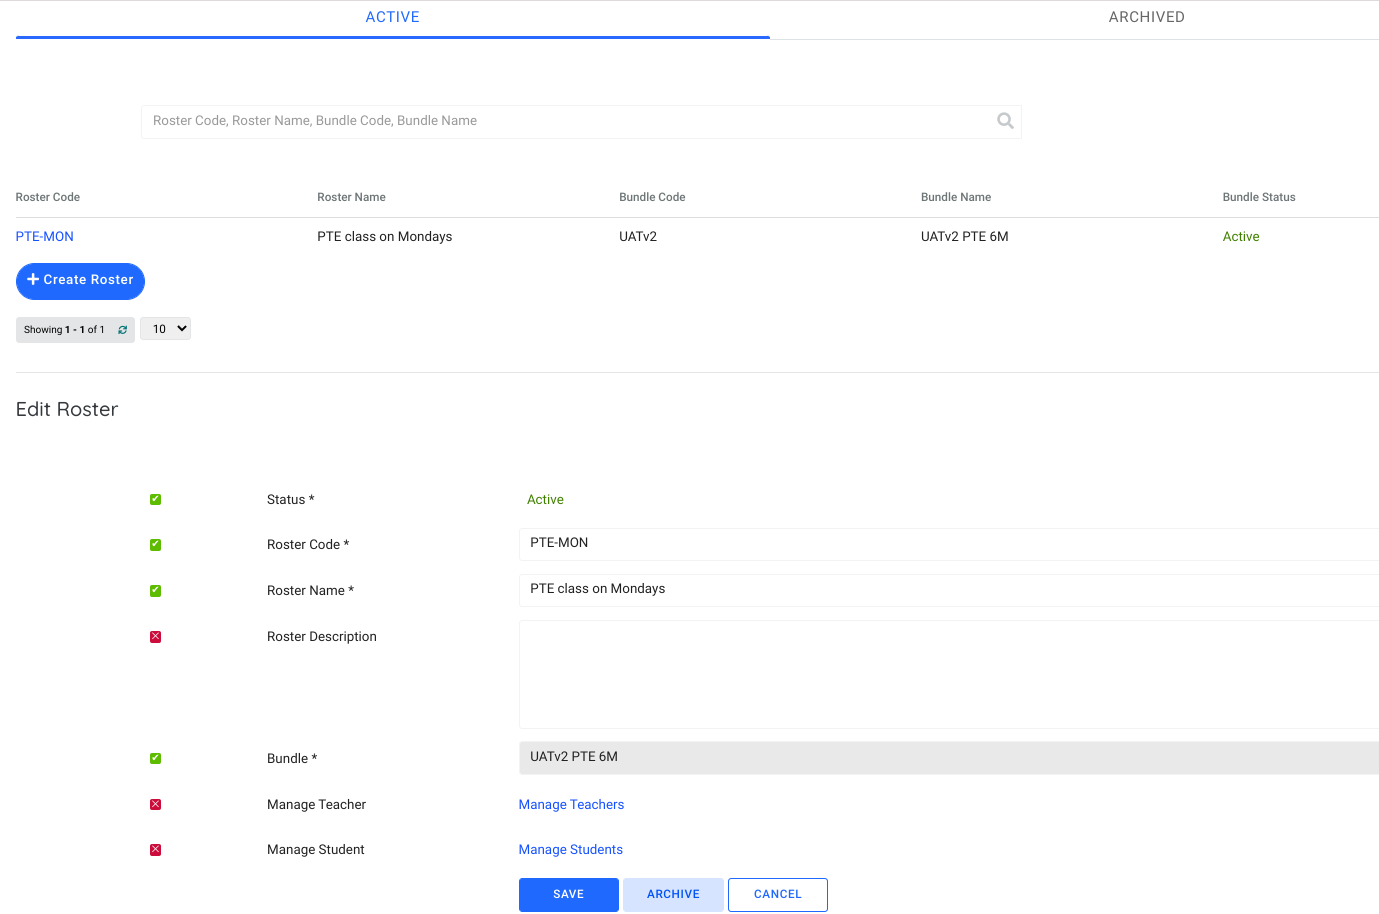Open the page size dropdown showing 10

click(165, 329)
